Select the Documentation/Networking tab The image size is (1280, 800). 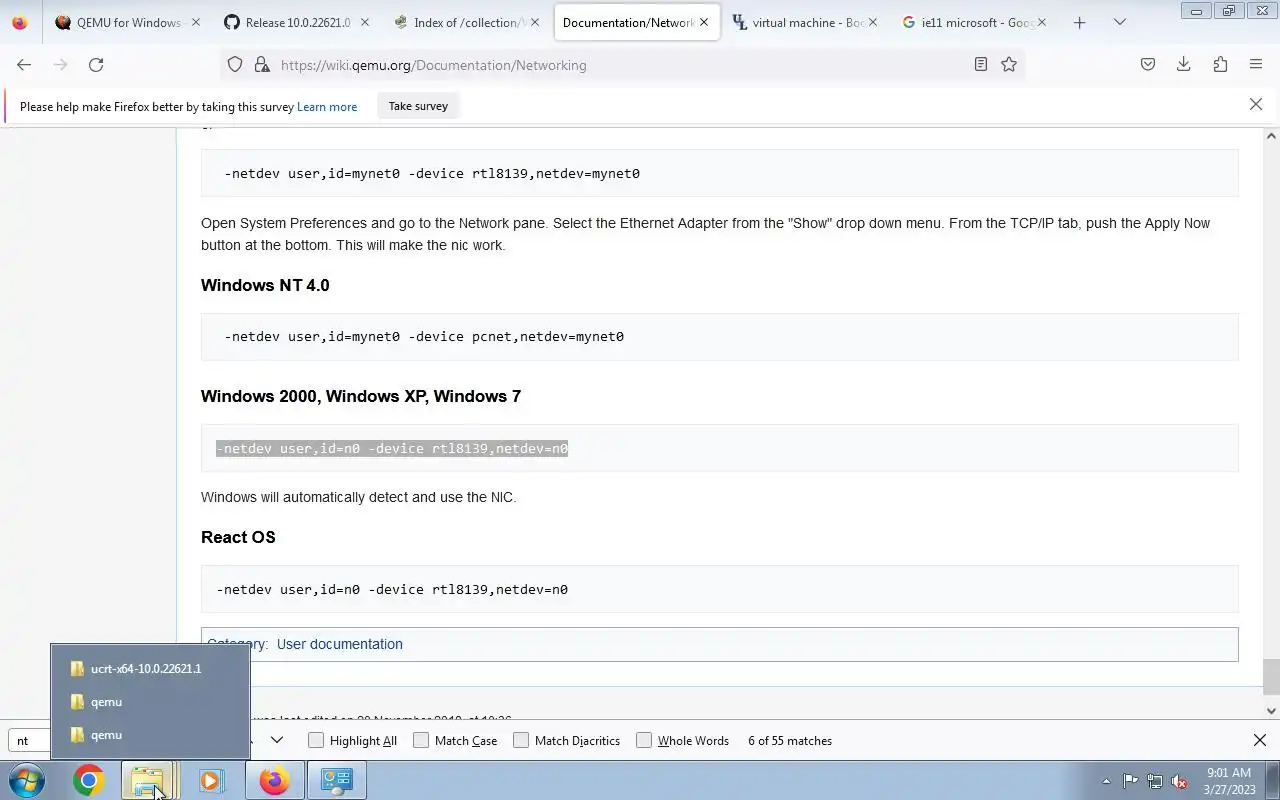tap(635, 22)
